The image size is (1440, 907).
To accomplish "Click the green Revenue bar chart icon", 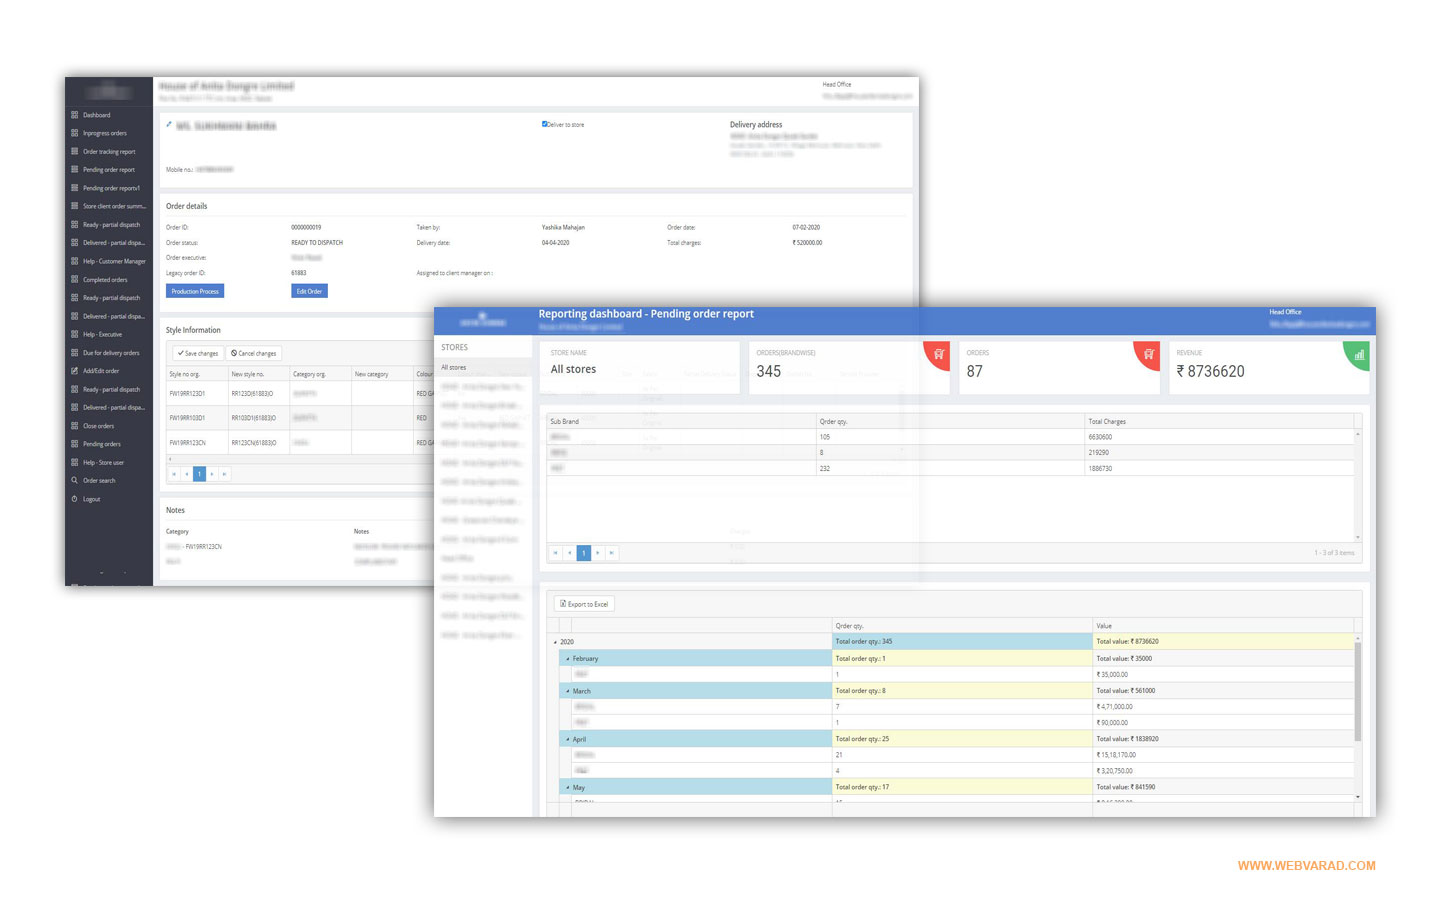I will pos(1358,355).
